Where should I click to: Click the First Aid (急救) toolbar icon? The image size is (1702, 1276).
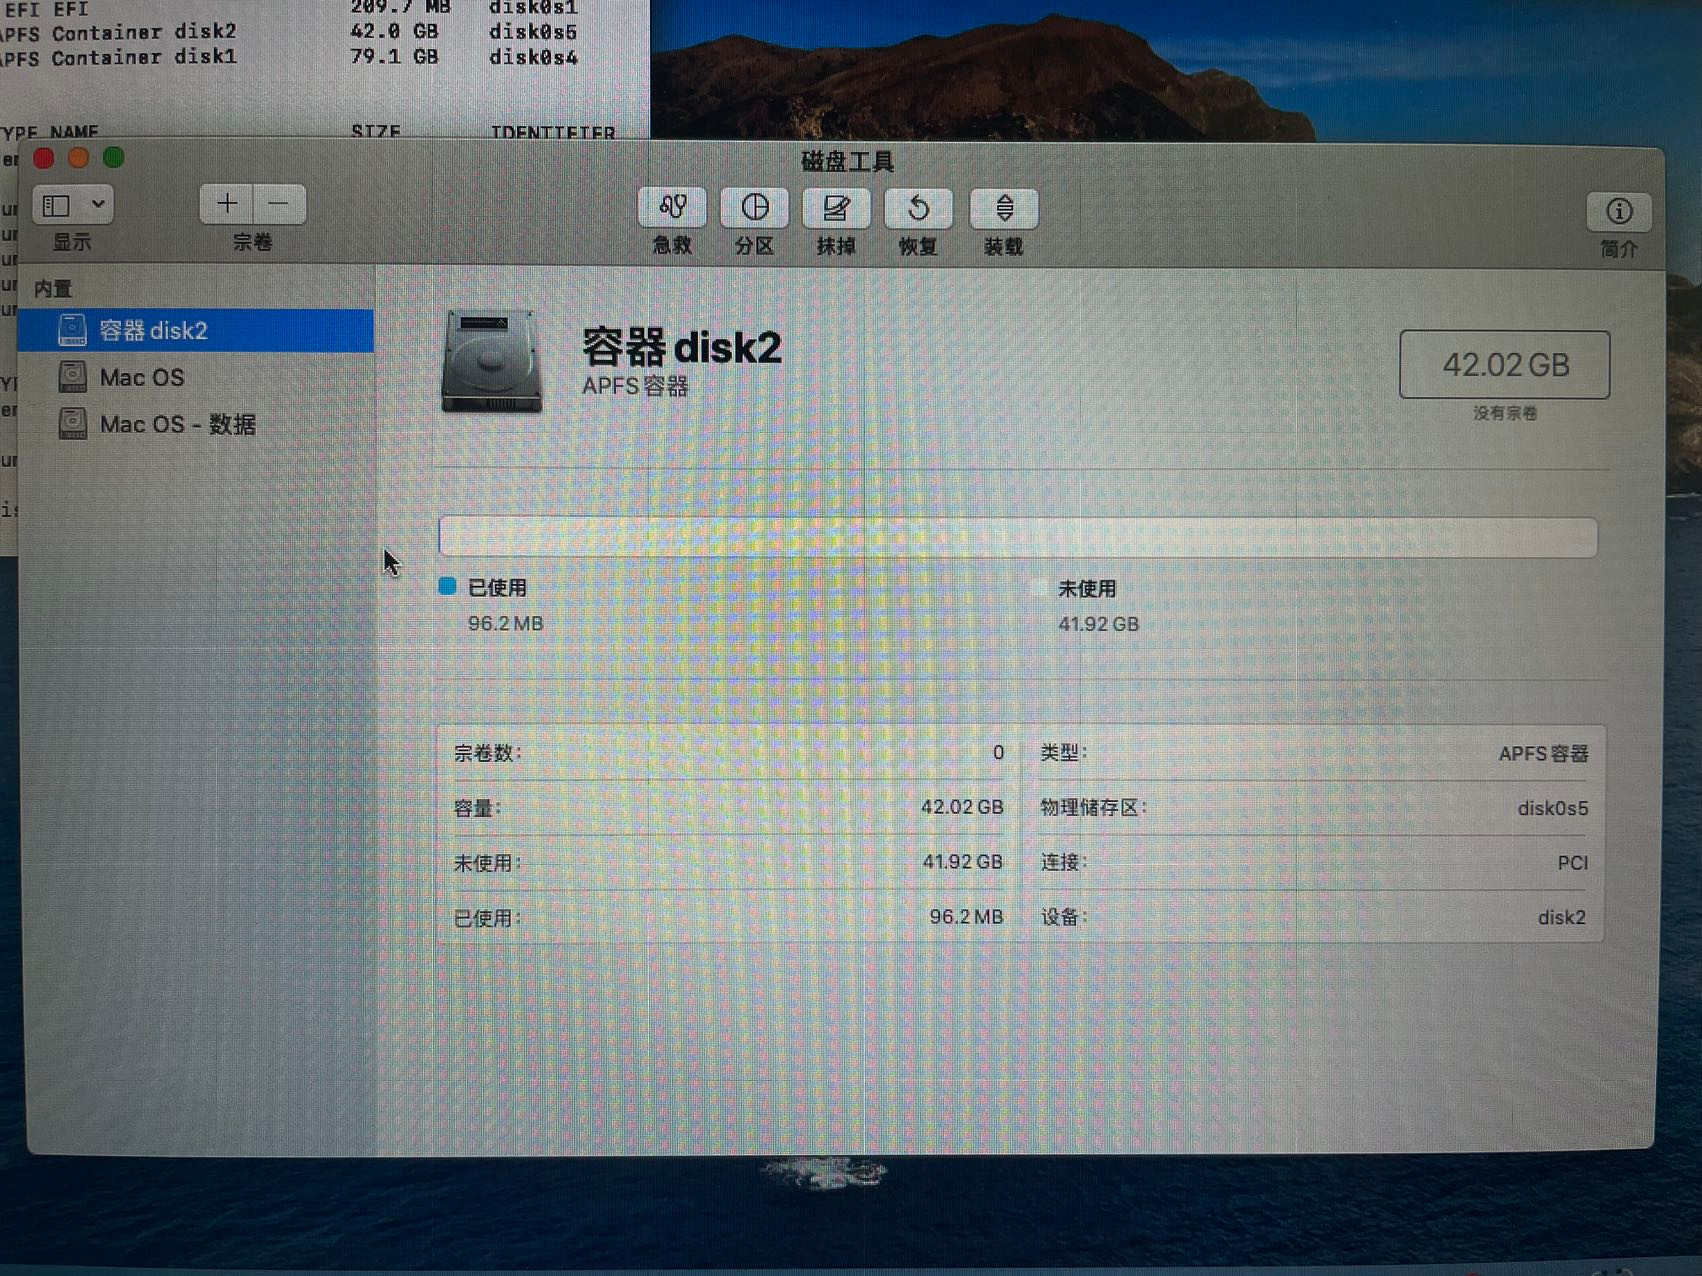pyautogui.click(x=672, y=208)
